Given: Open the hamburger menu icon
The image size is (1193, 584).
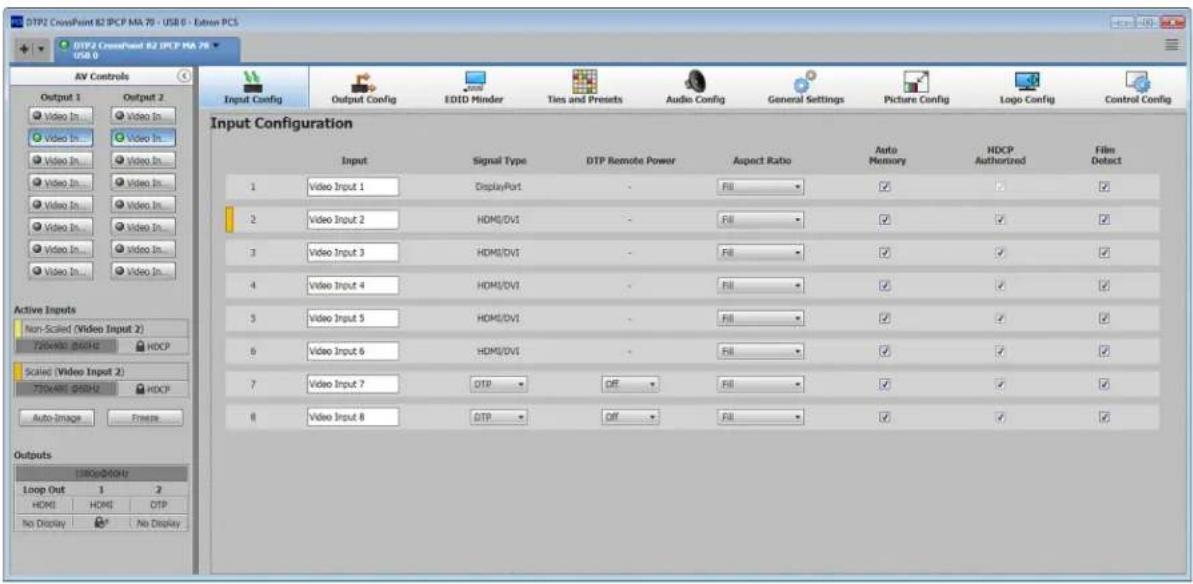Looking at the screenshot, I should click(1172, 46).
